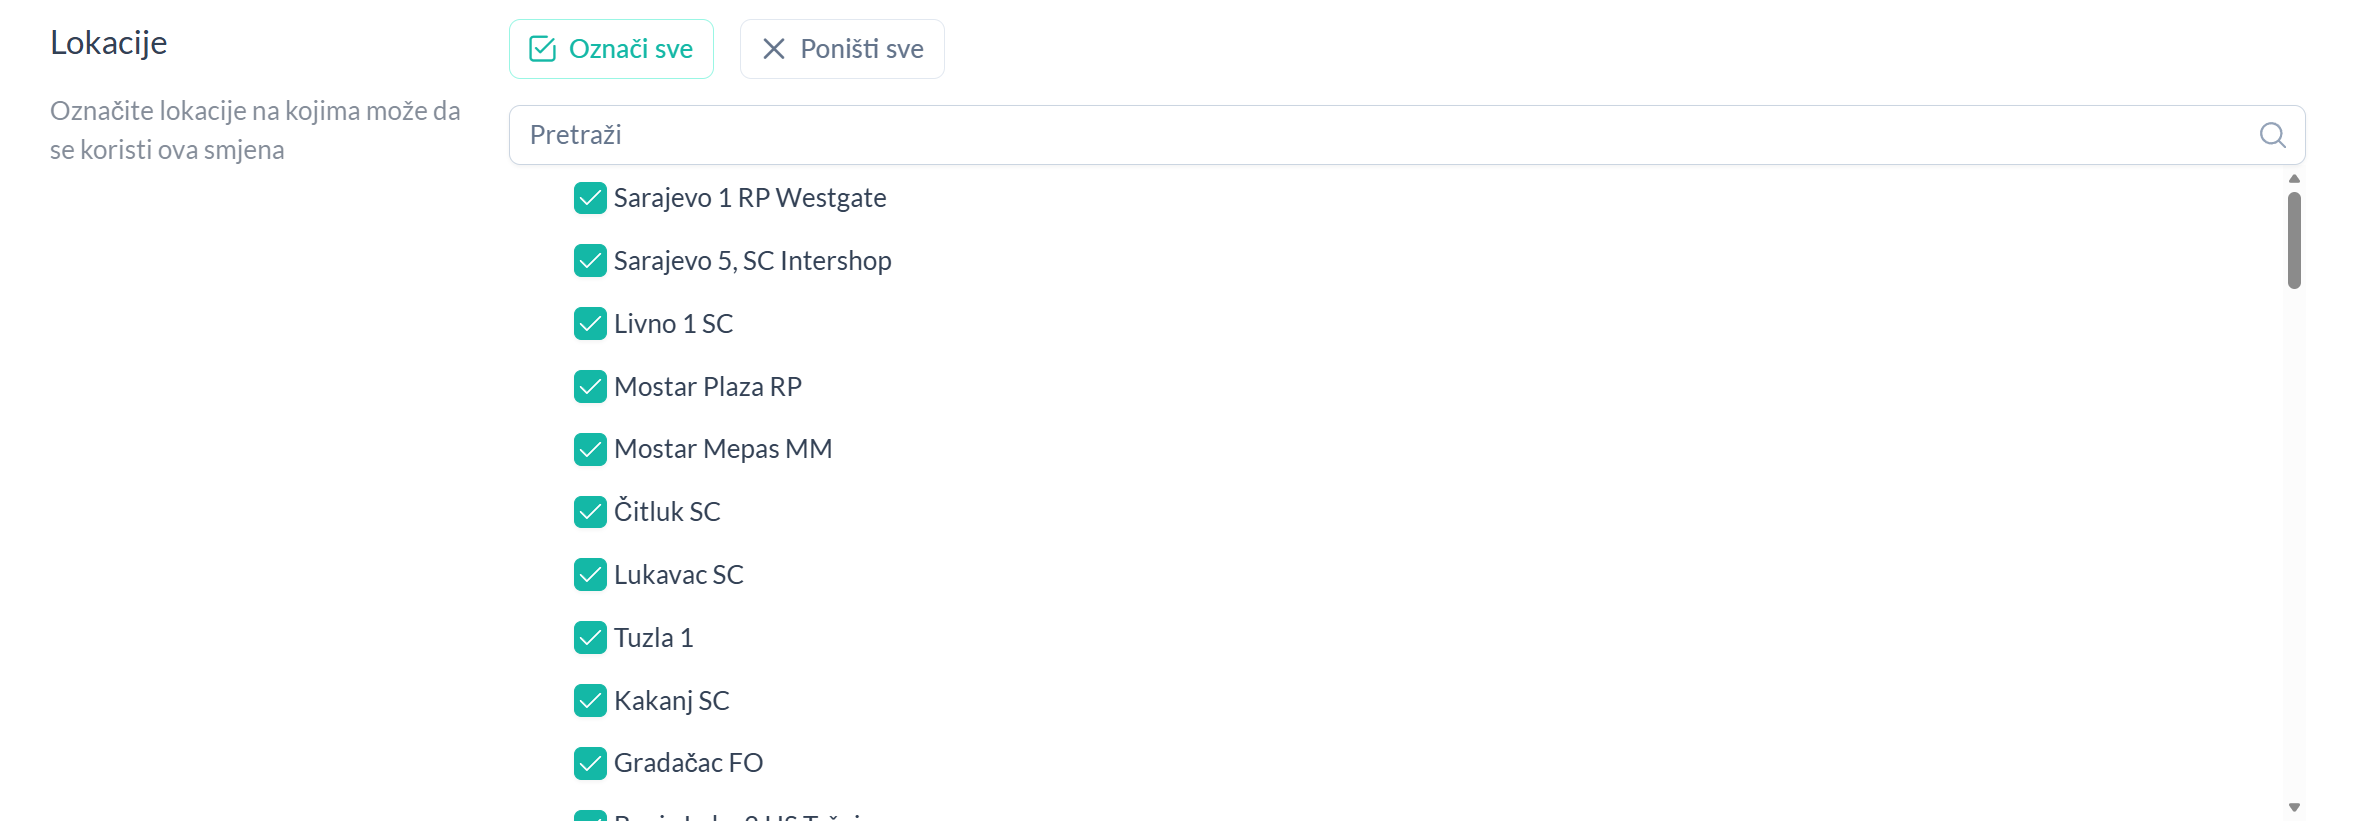Click the scrollbar down arrow
The image size is (2365, 825).
tap(2294, 807)
